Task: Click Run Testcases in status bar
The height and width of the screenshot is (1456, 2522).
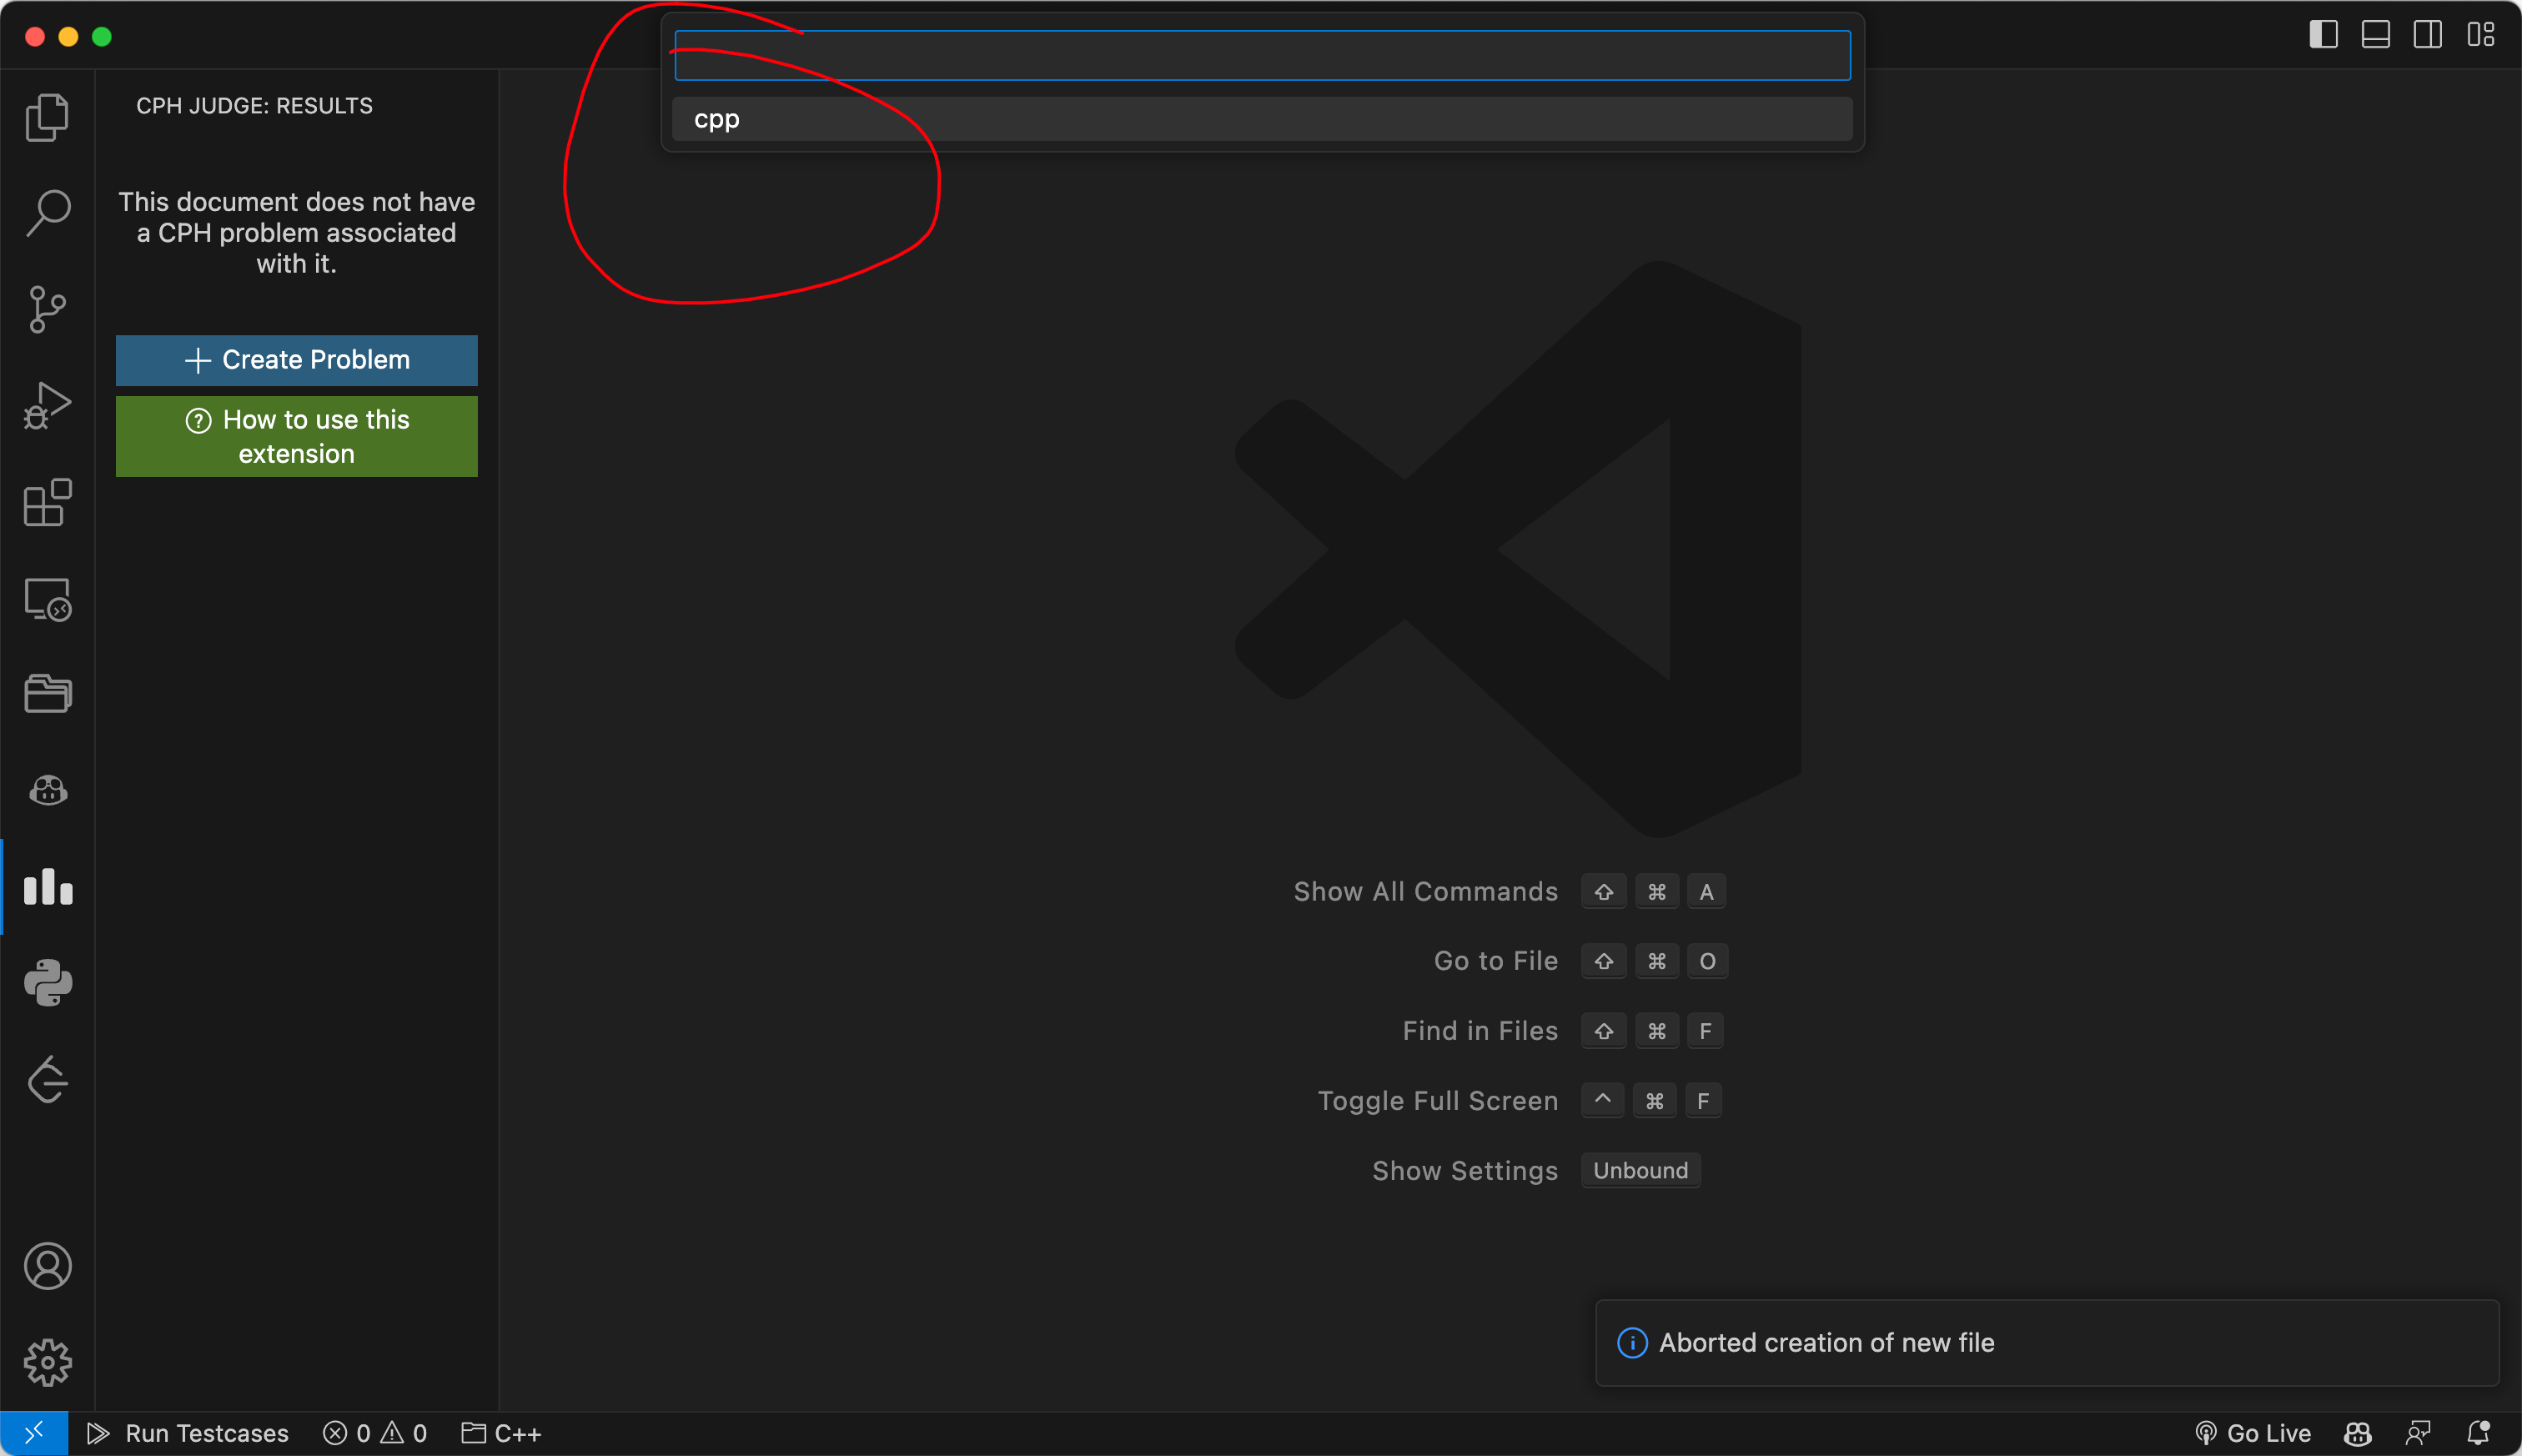Action: [188, 1433]
